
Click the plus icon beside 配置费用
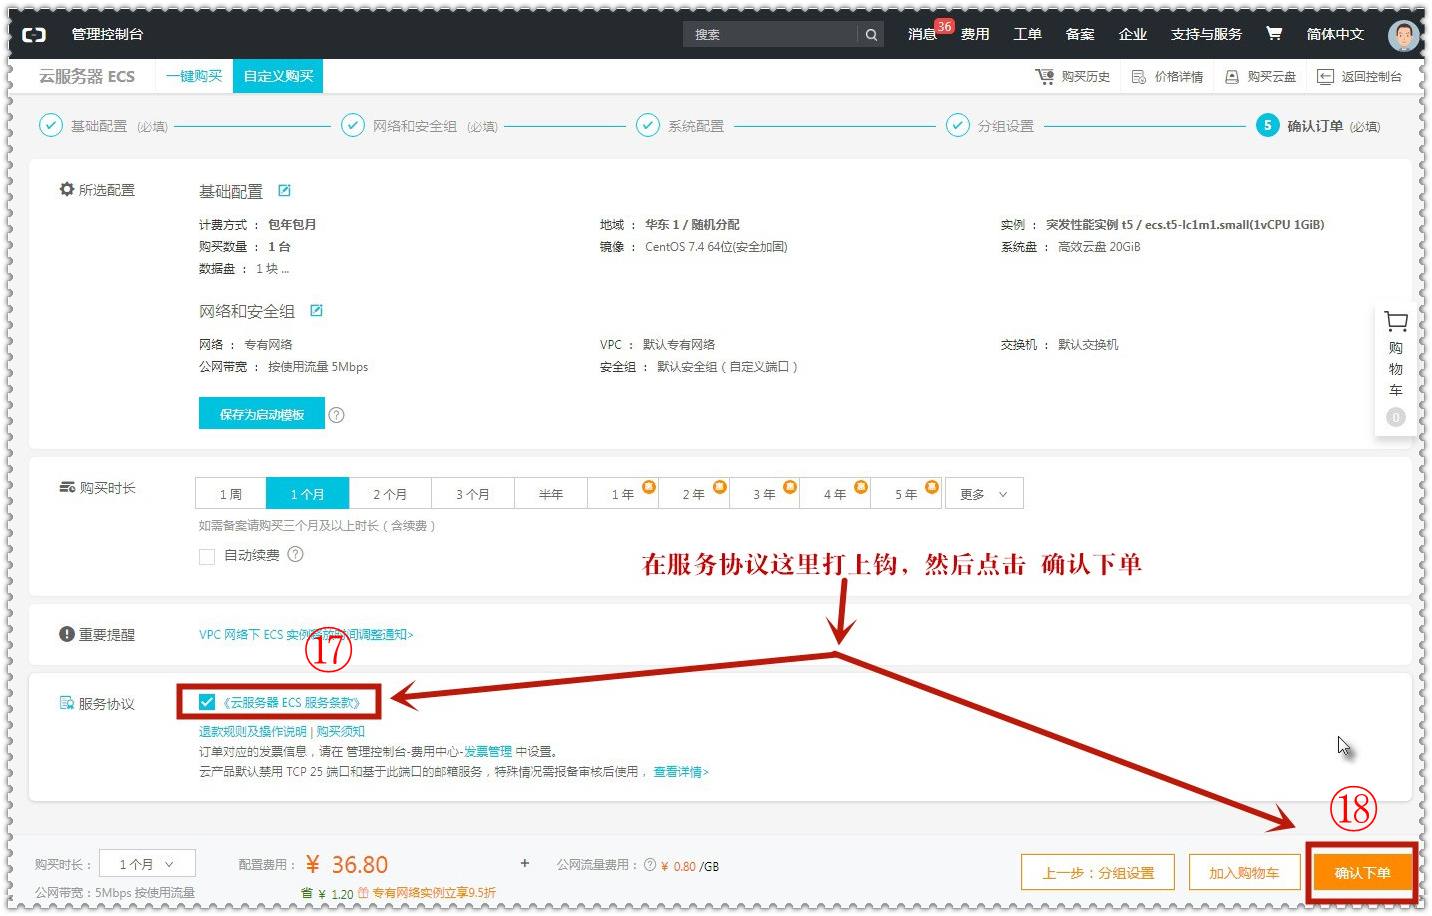[x=524, y=862]
